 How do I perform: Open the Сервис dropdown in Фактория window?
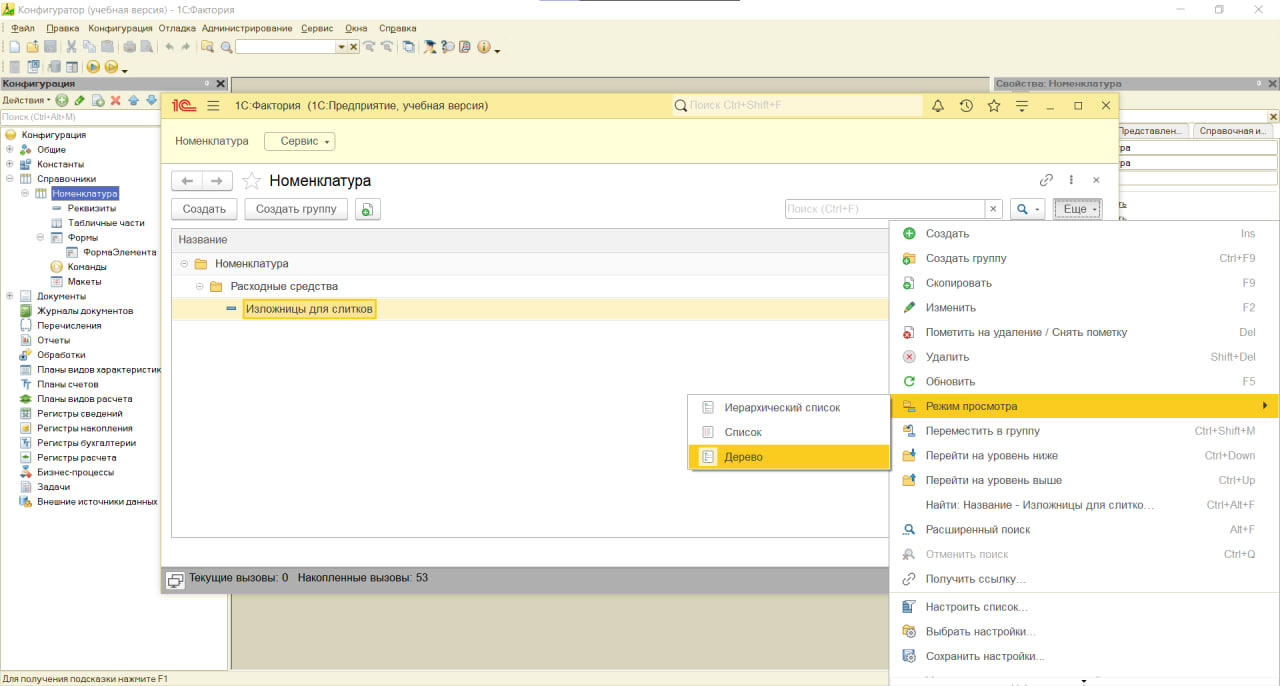pyautogui.click(x=300, y=141)
